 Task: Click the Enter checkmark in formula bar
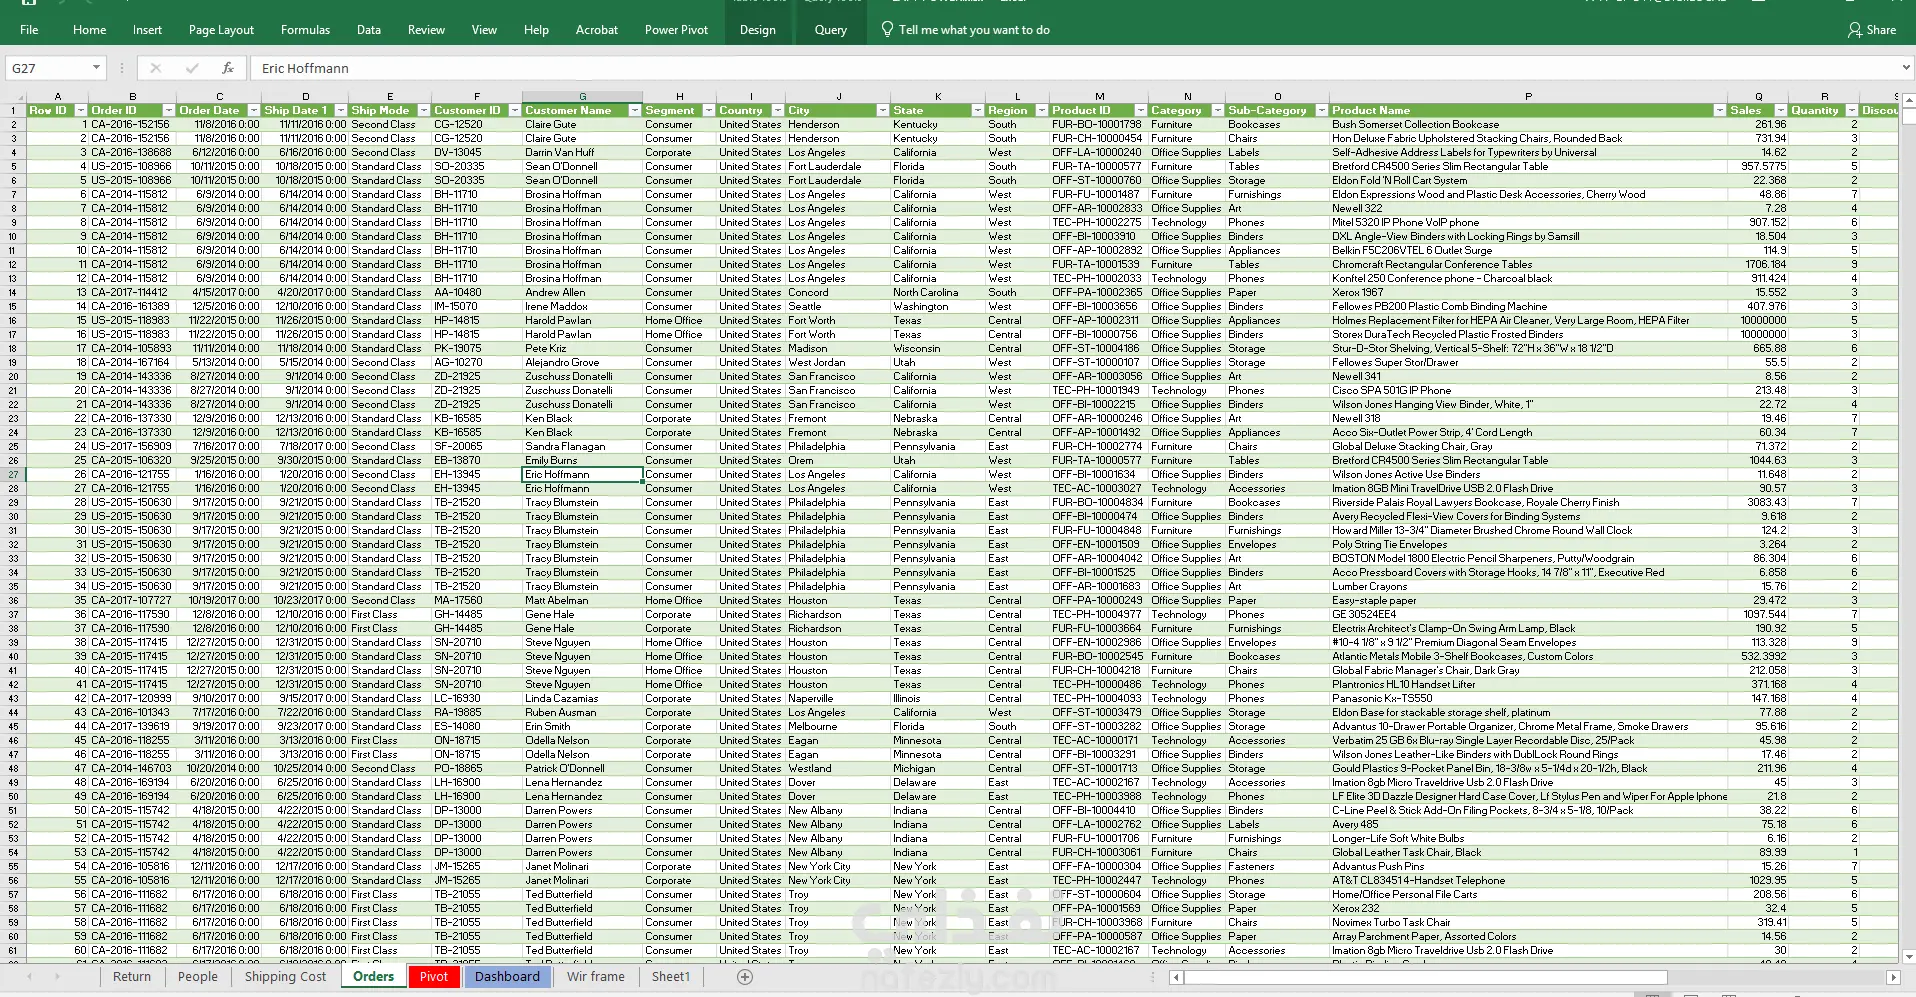(x=192, y=68)
